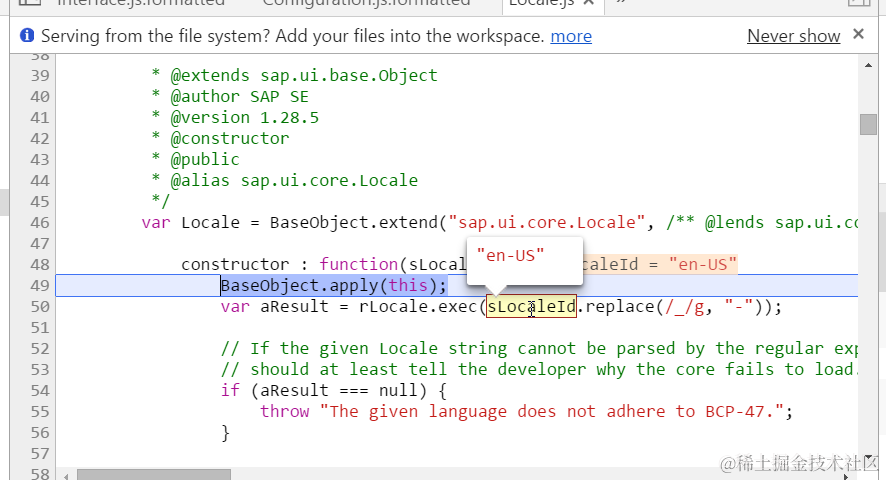Click the blue info icon in the infobar
This screenshot has width=886, height=480.
click(27, 36)
